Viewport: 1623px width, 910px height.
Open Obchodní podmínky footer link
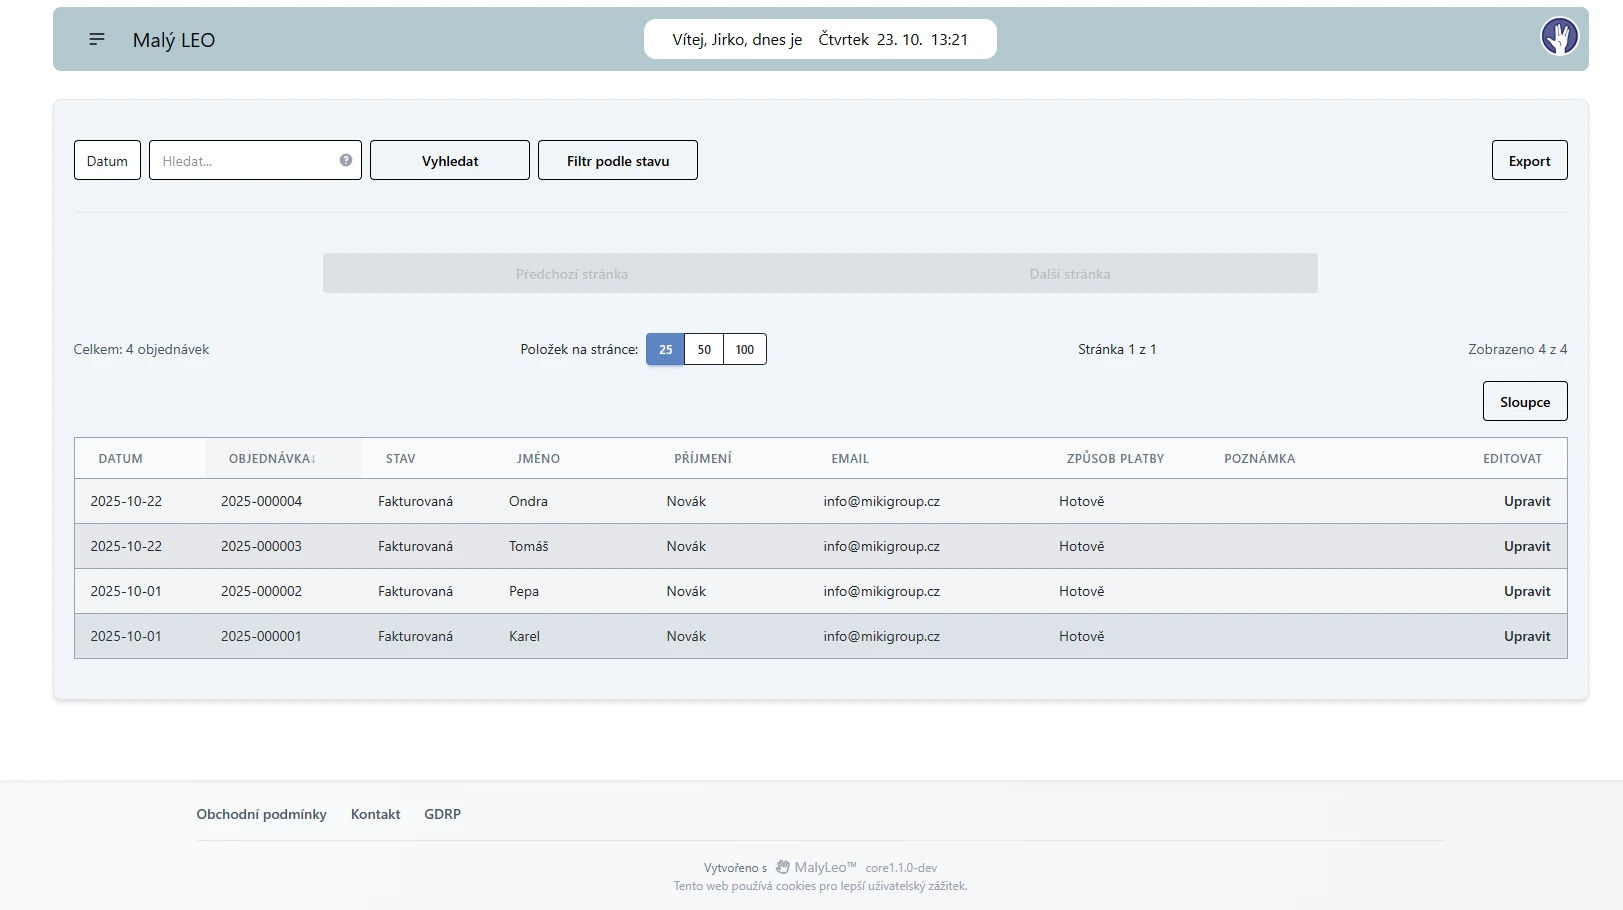click(x=261, y=814)
